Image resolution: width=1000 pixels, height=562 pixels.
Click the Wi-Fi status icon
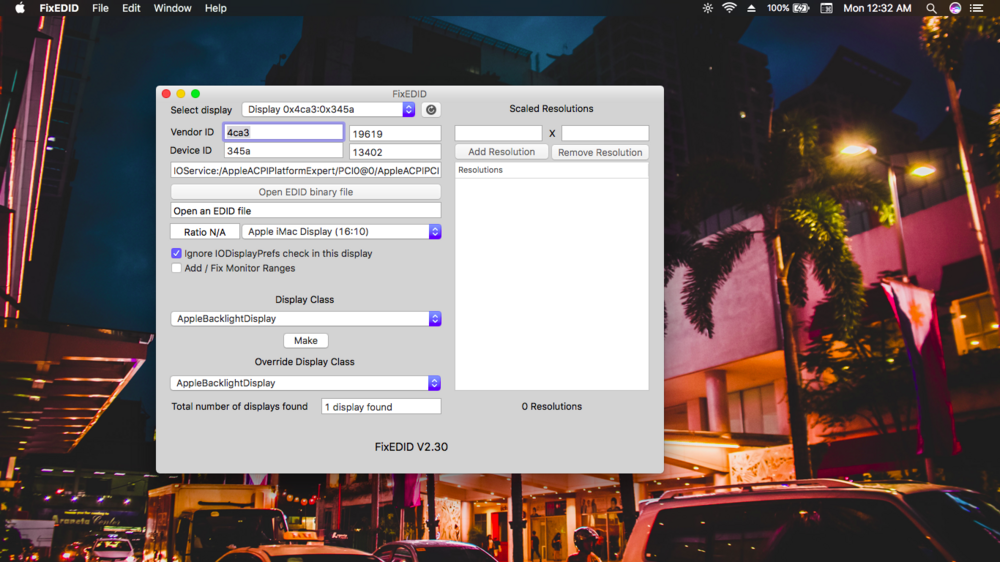[730, 8]
